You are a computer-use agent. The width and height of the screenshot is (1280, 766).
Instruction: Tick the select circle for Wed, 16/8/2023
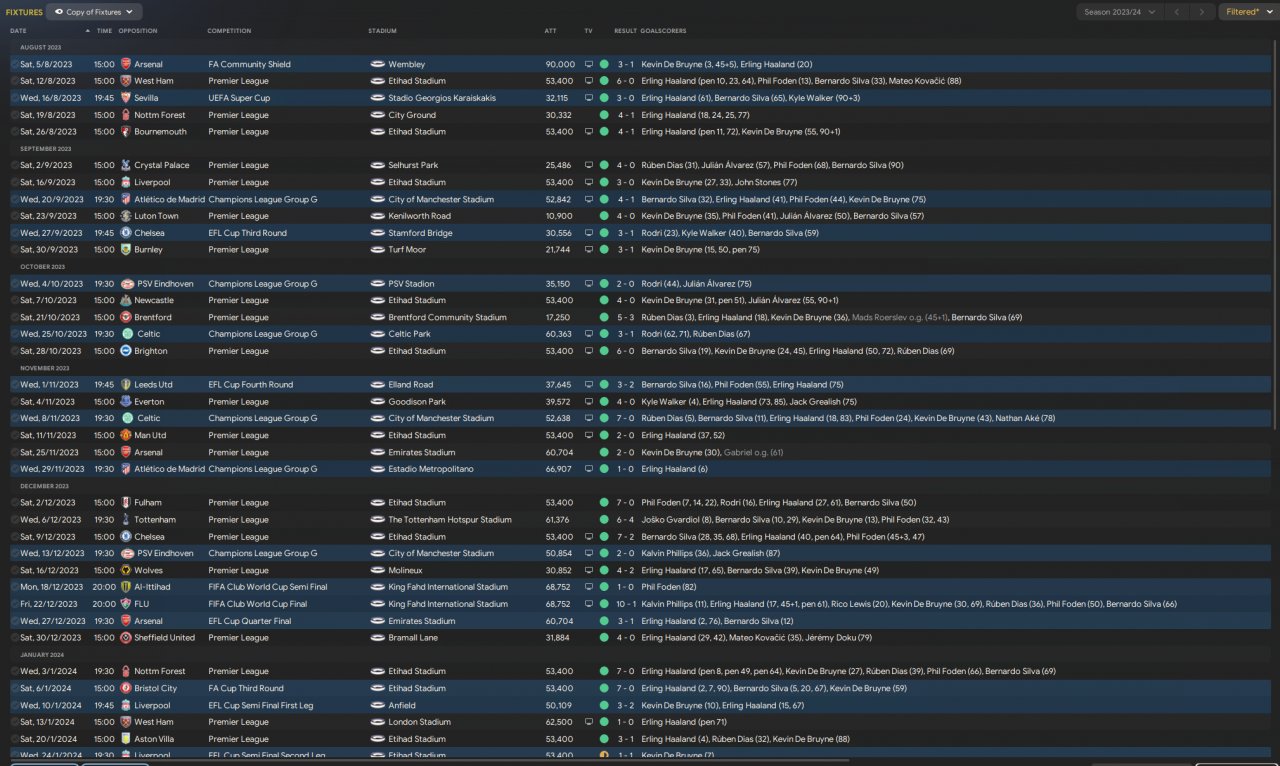tap(14, 98)
